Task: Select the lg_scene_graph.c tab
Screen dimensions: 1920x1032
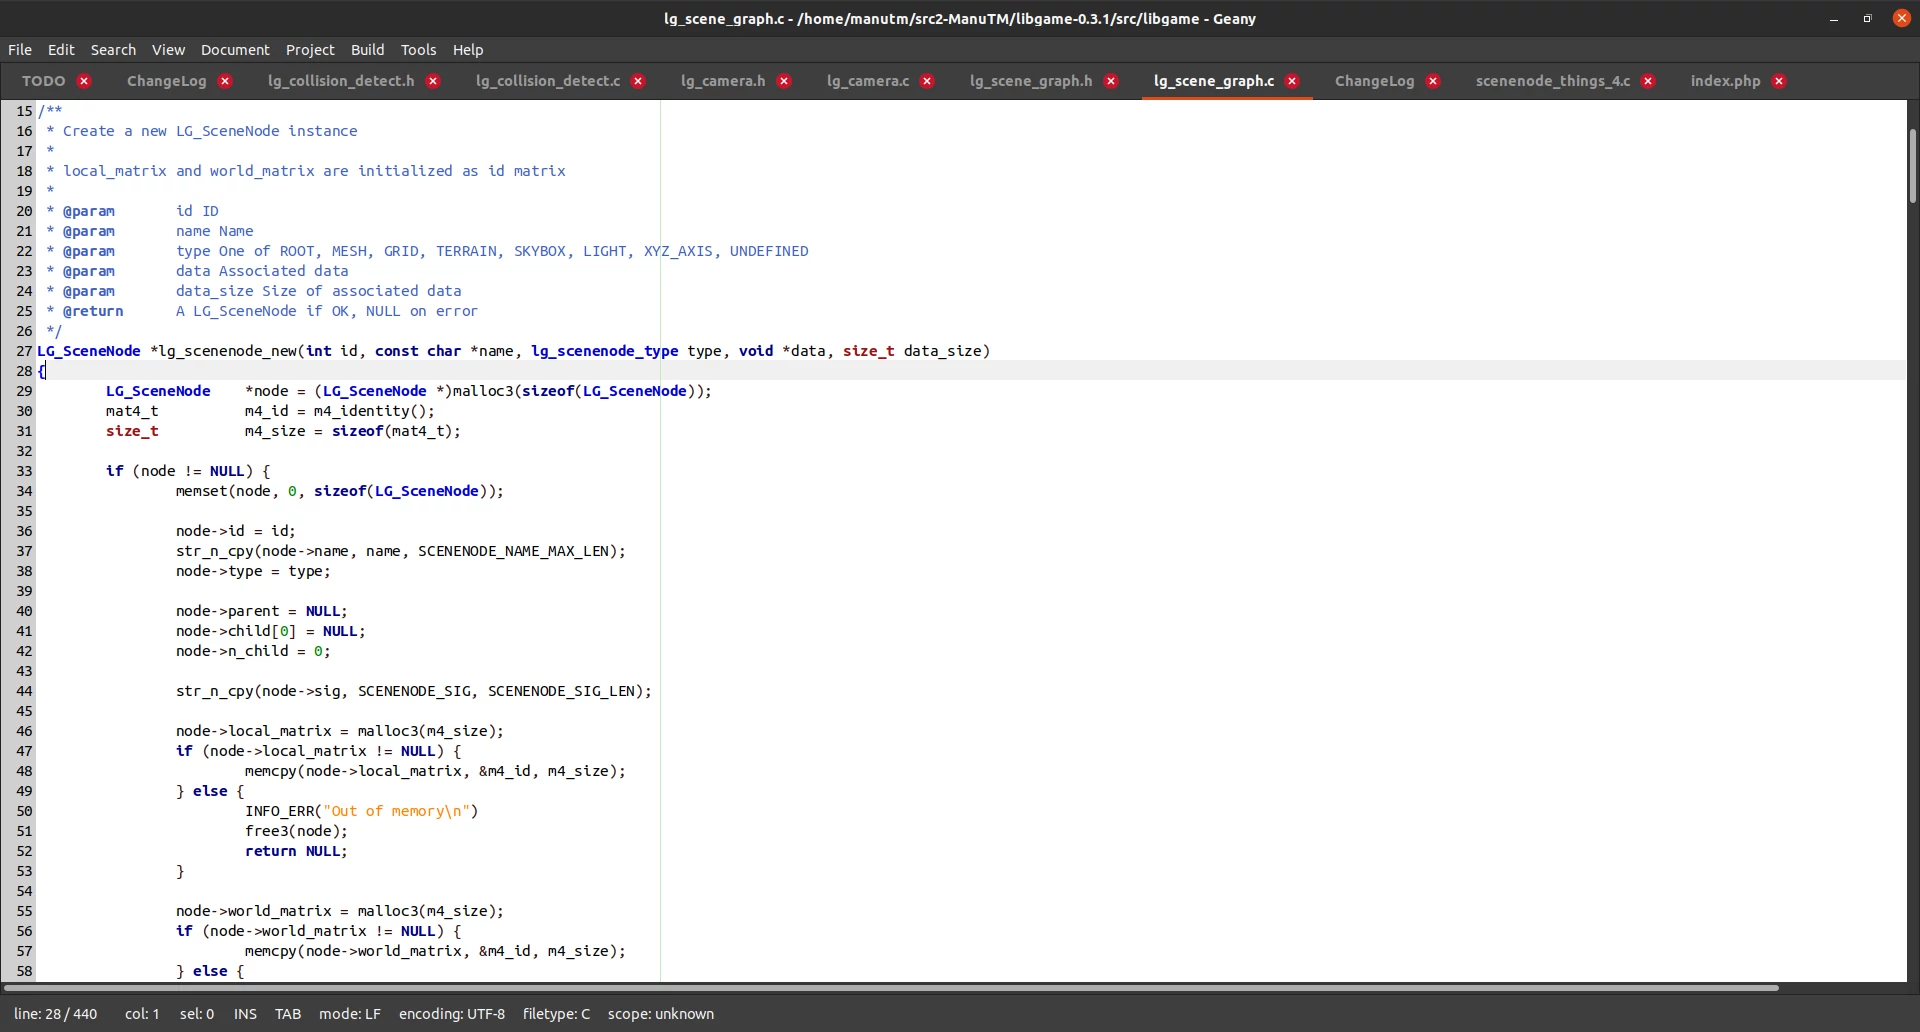Action: (1214, 81)
